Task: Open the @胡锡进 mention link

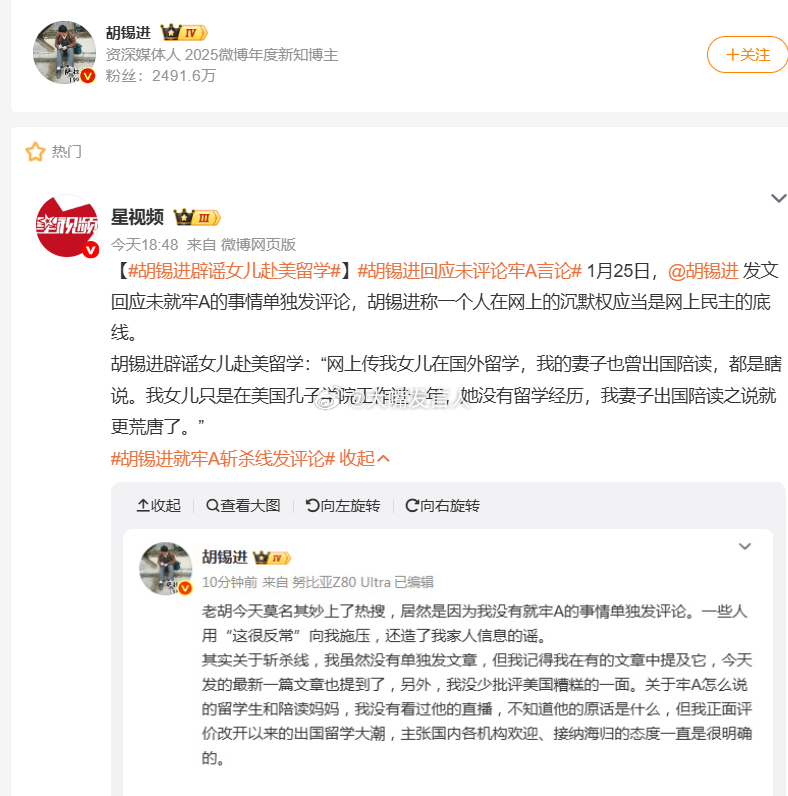Action: coord(703,271)
